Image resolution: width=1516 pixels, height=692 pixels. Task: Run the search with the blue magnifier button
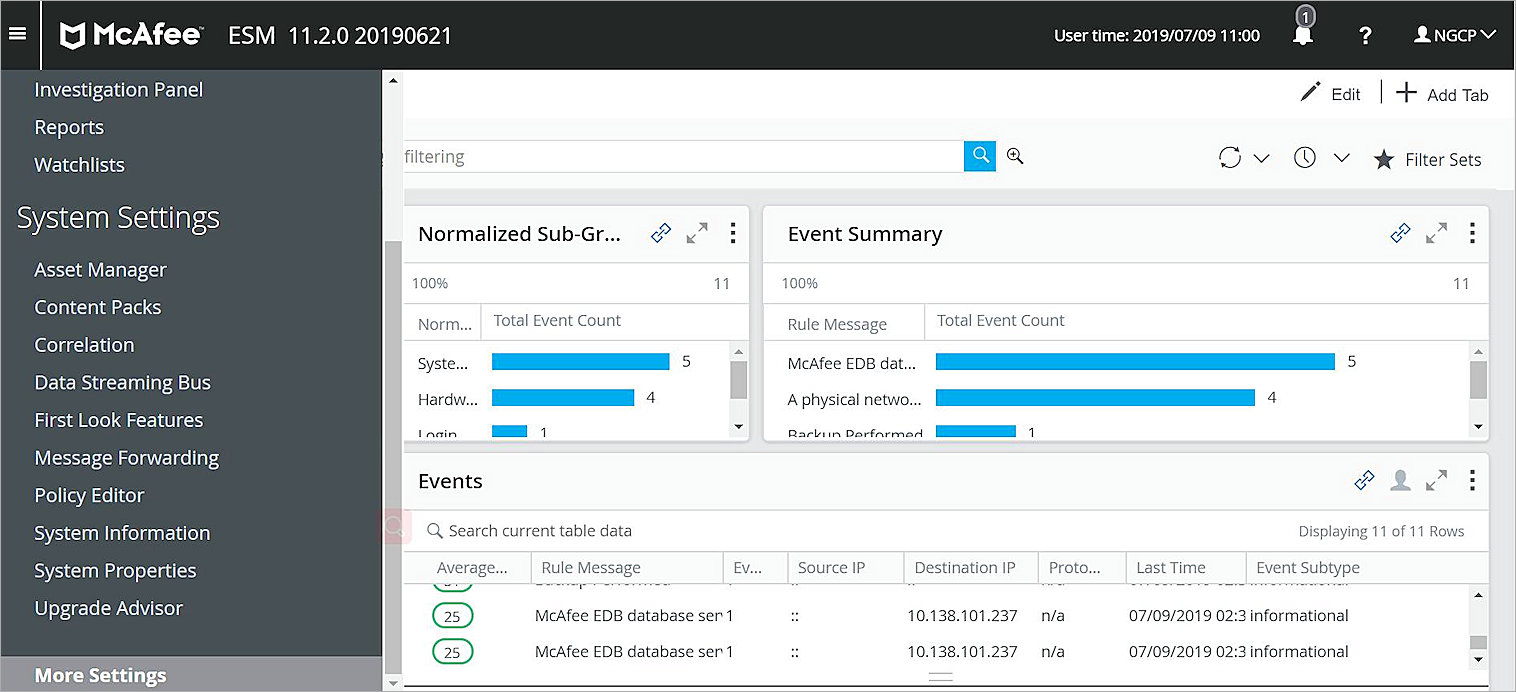pos(980,156)
